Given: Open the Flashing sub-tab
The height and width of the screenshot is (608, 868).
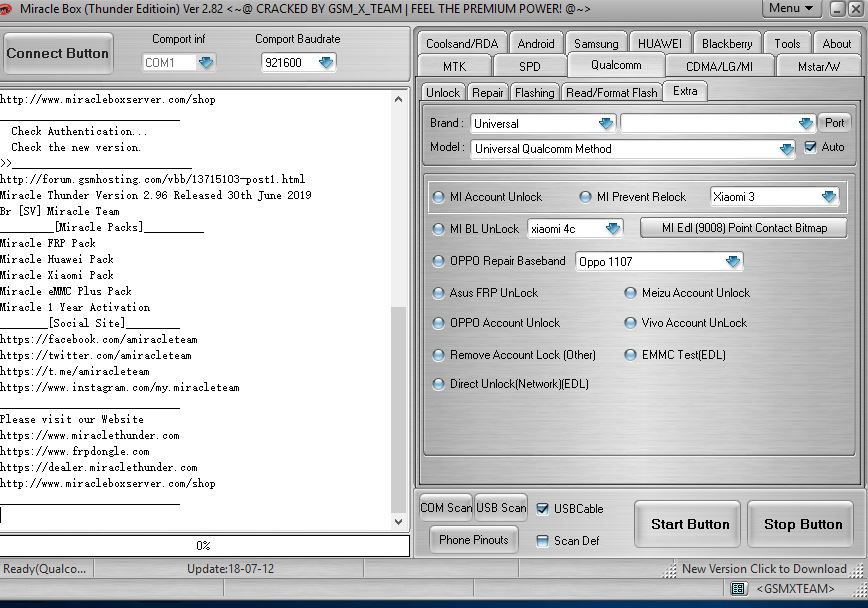Looking at the screenshot, I should pos(535,92).
